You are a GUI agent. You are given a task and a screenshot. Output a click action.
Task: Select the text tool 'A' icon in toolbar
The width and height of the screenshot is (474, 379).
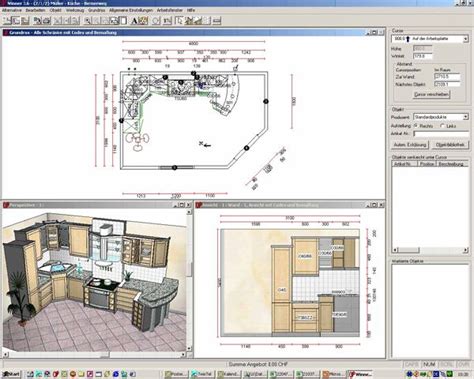tap(134, 21)
